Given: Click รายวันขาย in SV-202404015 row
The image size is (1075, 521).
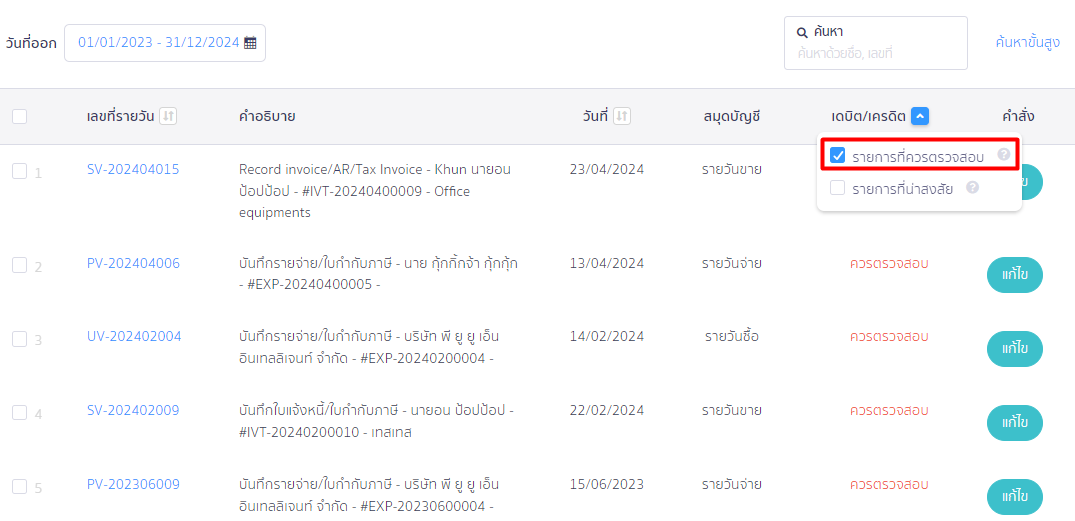Looking at the screenshot, I should [732, 169].
